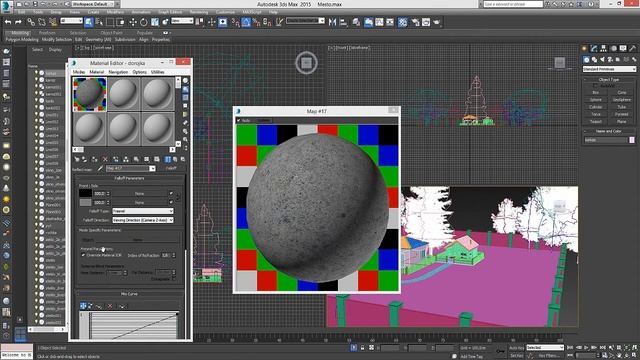Activate the Select and Uniform Scale tool
Screen dimensions: 640x360
[x=155, y=22]
